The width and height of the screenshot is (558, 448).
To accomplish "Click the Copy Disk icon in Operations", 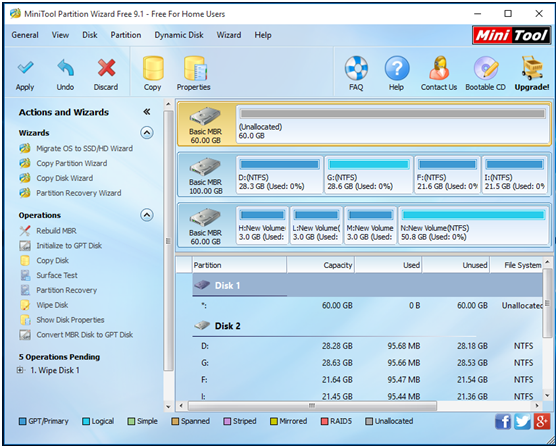I will pos(25,260).
